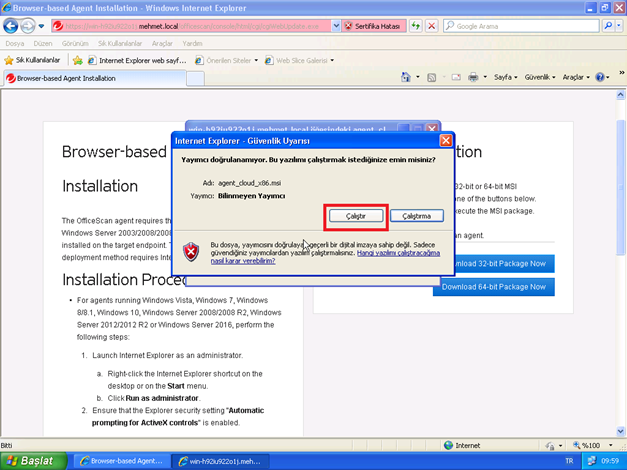Image resolution: width=627 pixels, height=470 pixels.
Task: Click the agent_cloud_x86.msi file name text
Action: point(250,183)
